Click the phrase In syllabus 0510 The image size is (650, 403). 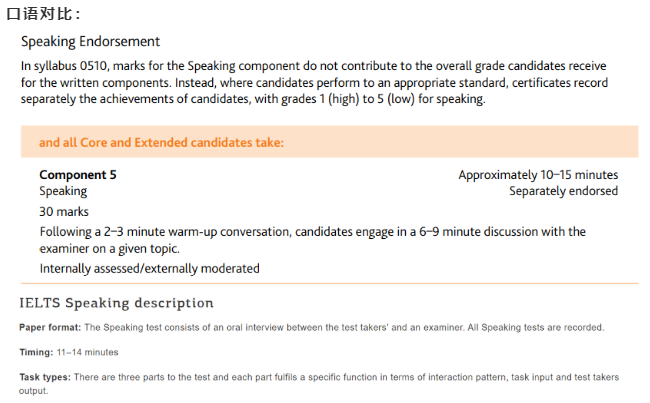(65, 66)
